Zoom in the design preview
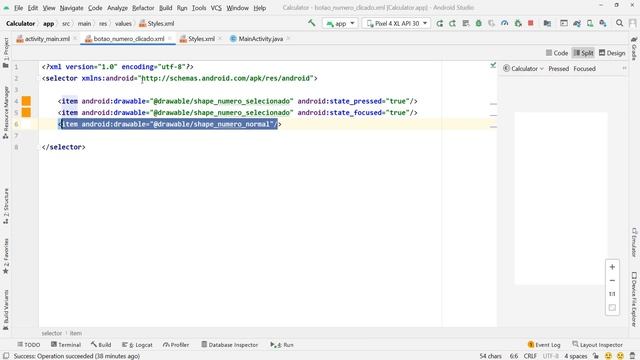Viewport: 640px width, 360px height. (x=612, y=267)
